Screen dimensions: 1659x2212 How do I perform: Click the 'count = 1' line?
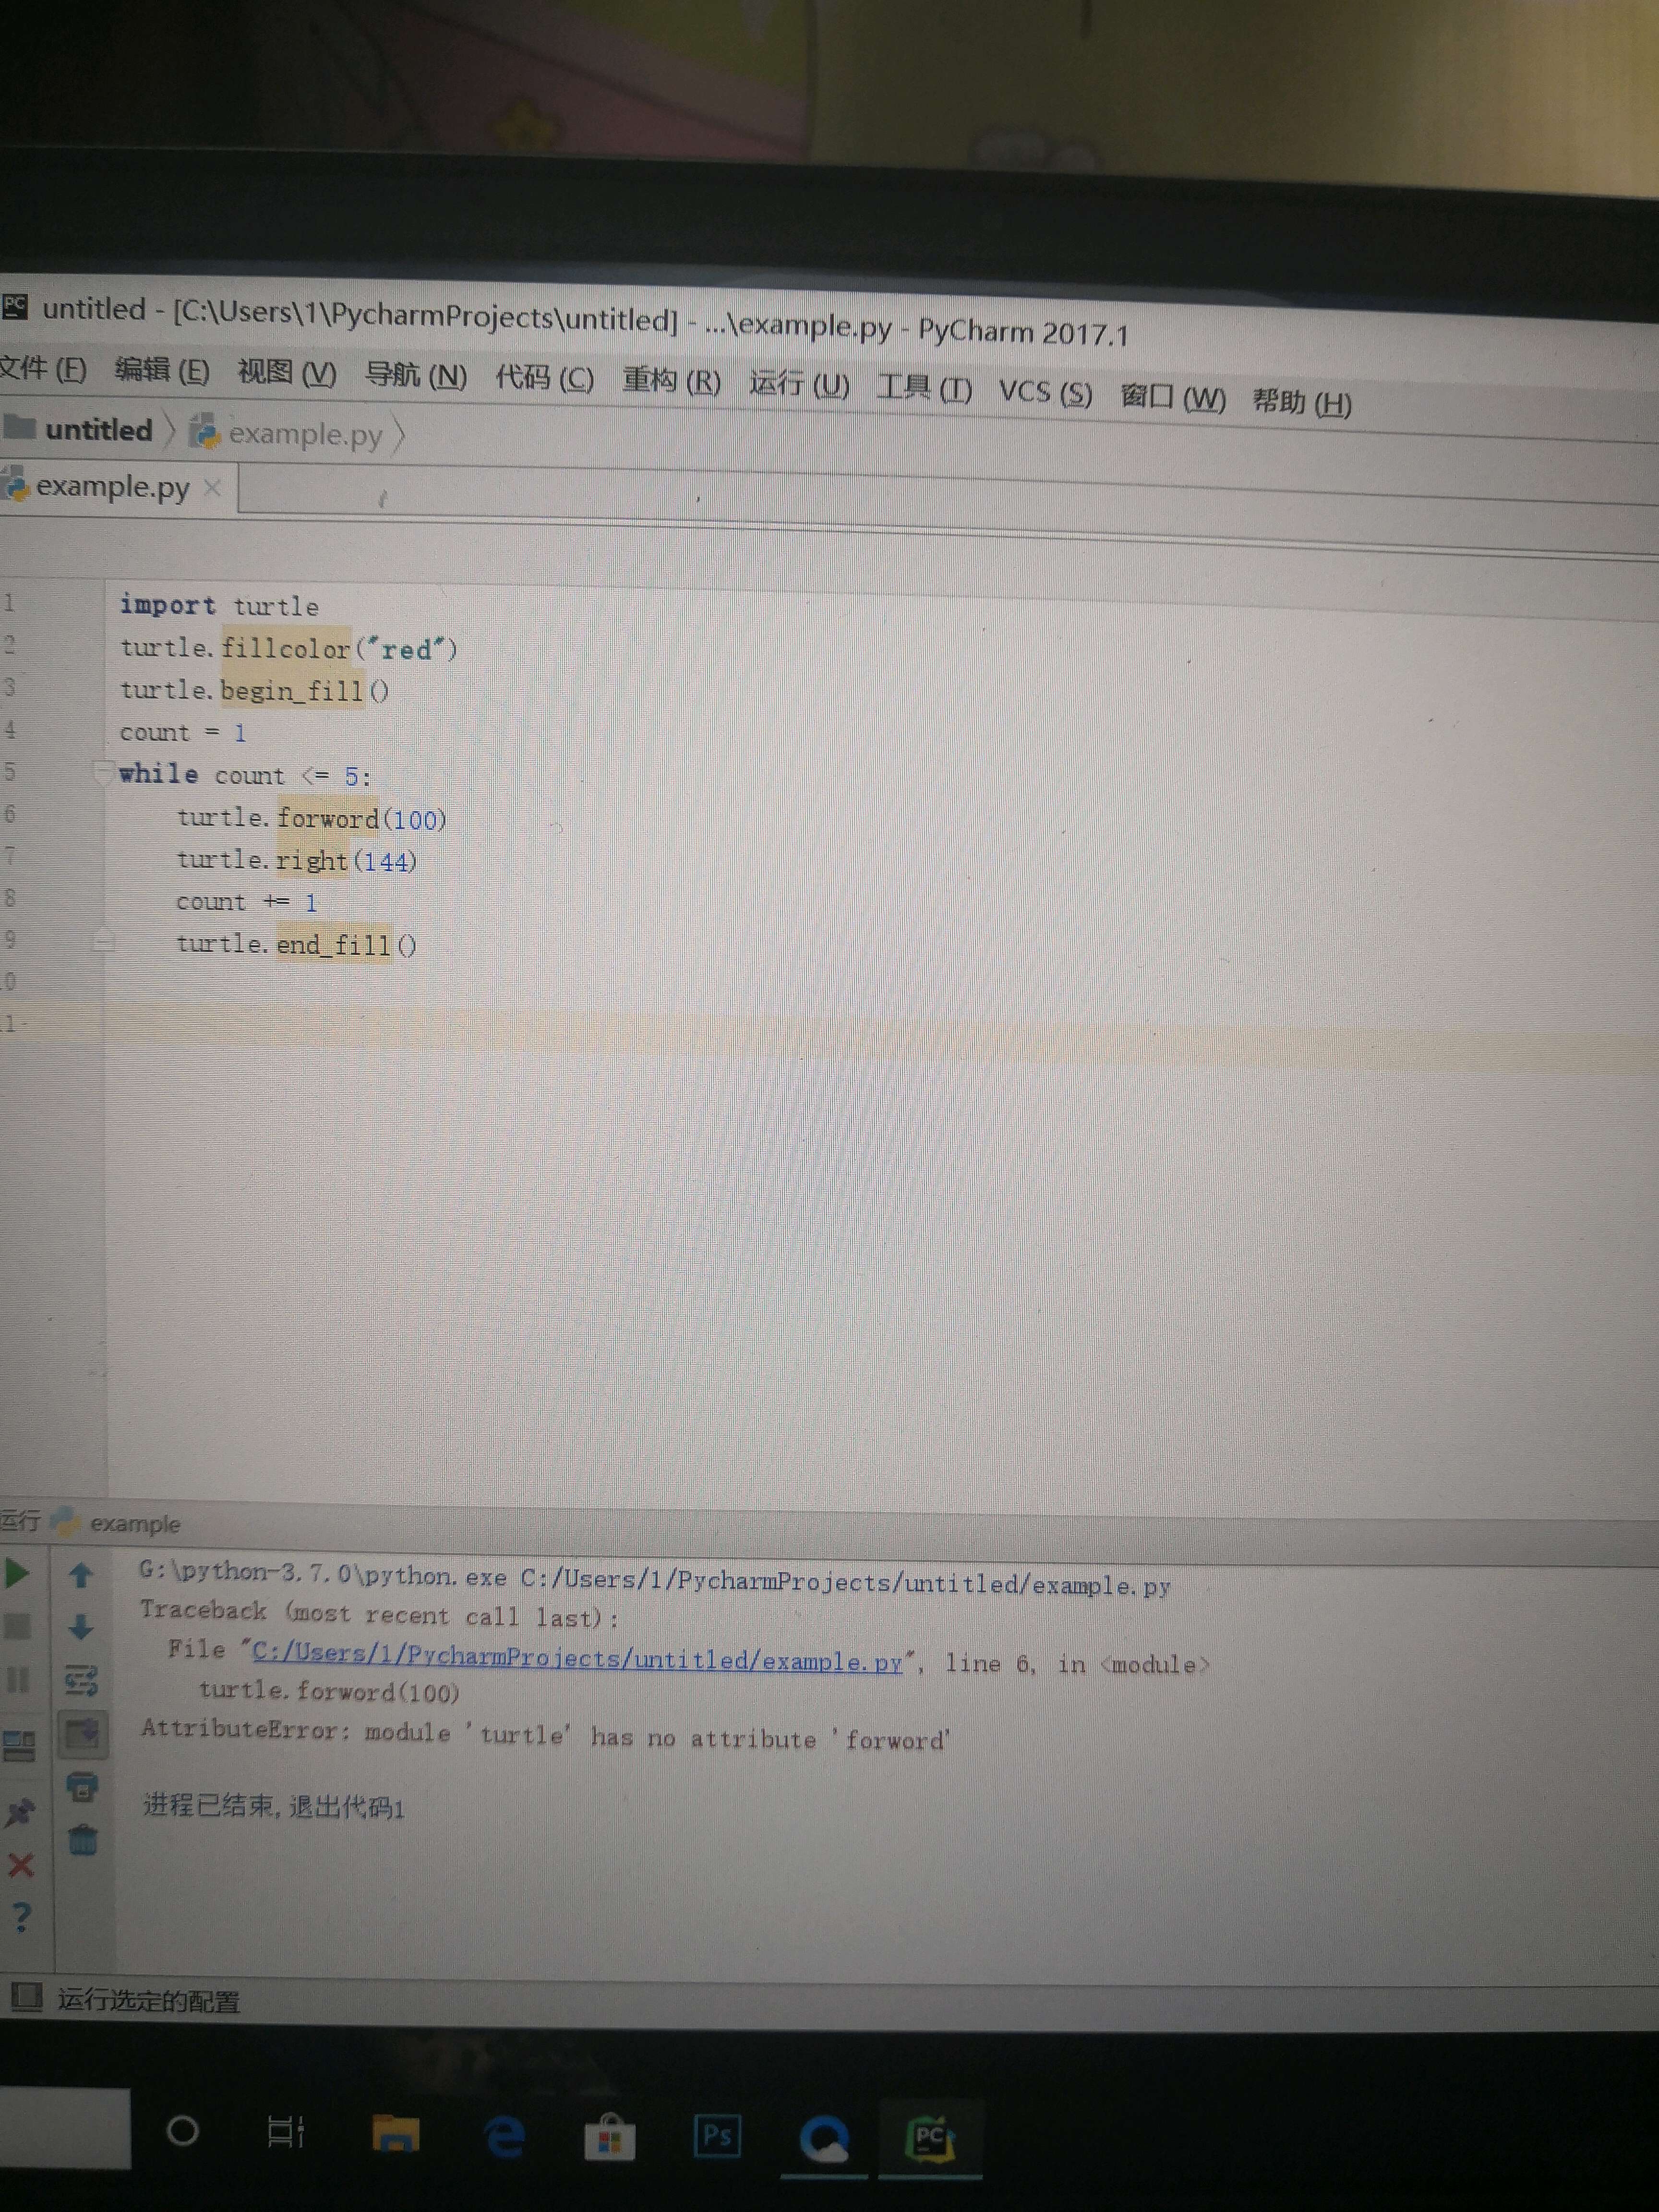(183, 732)
